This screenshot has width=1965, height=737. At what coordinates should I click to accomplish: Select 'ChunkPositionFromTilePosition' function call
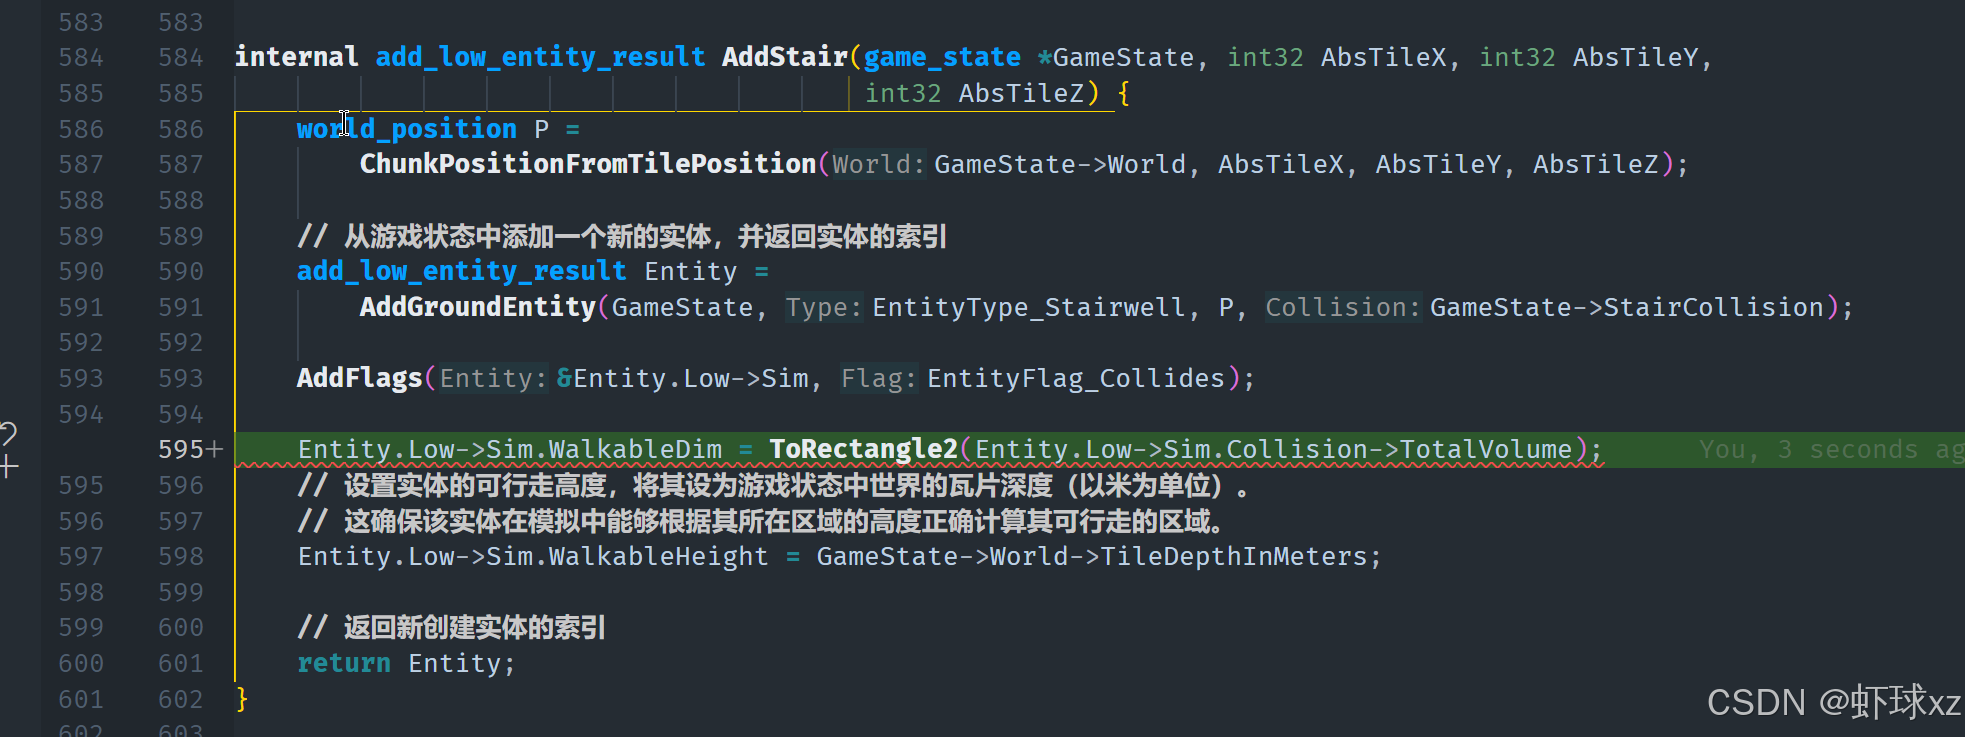[588, 164]
